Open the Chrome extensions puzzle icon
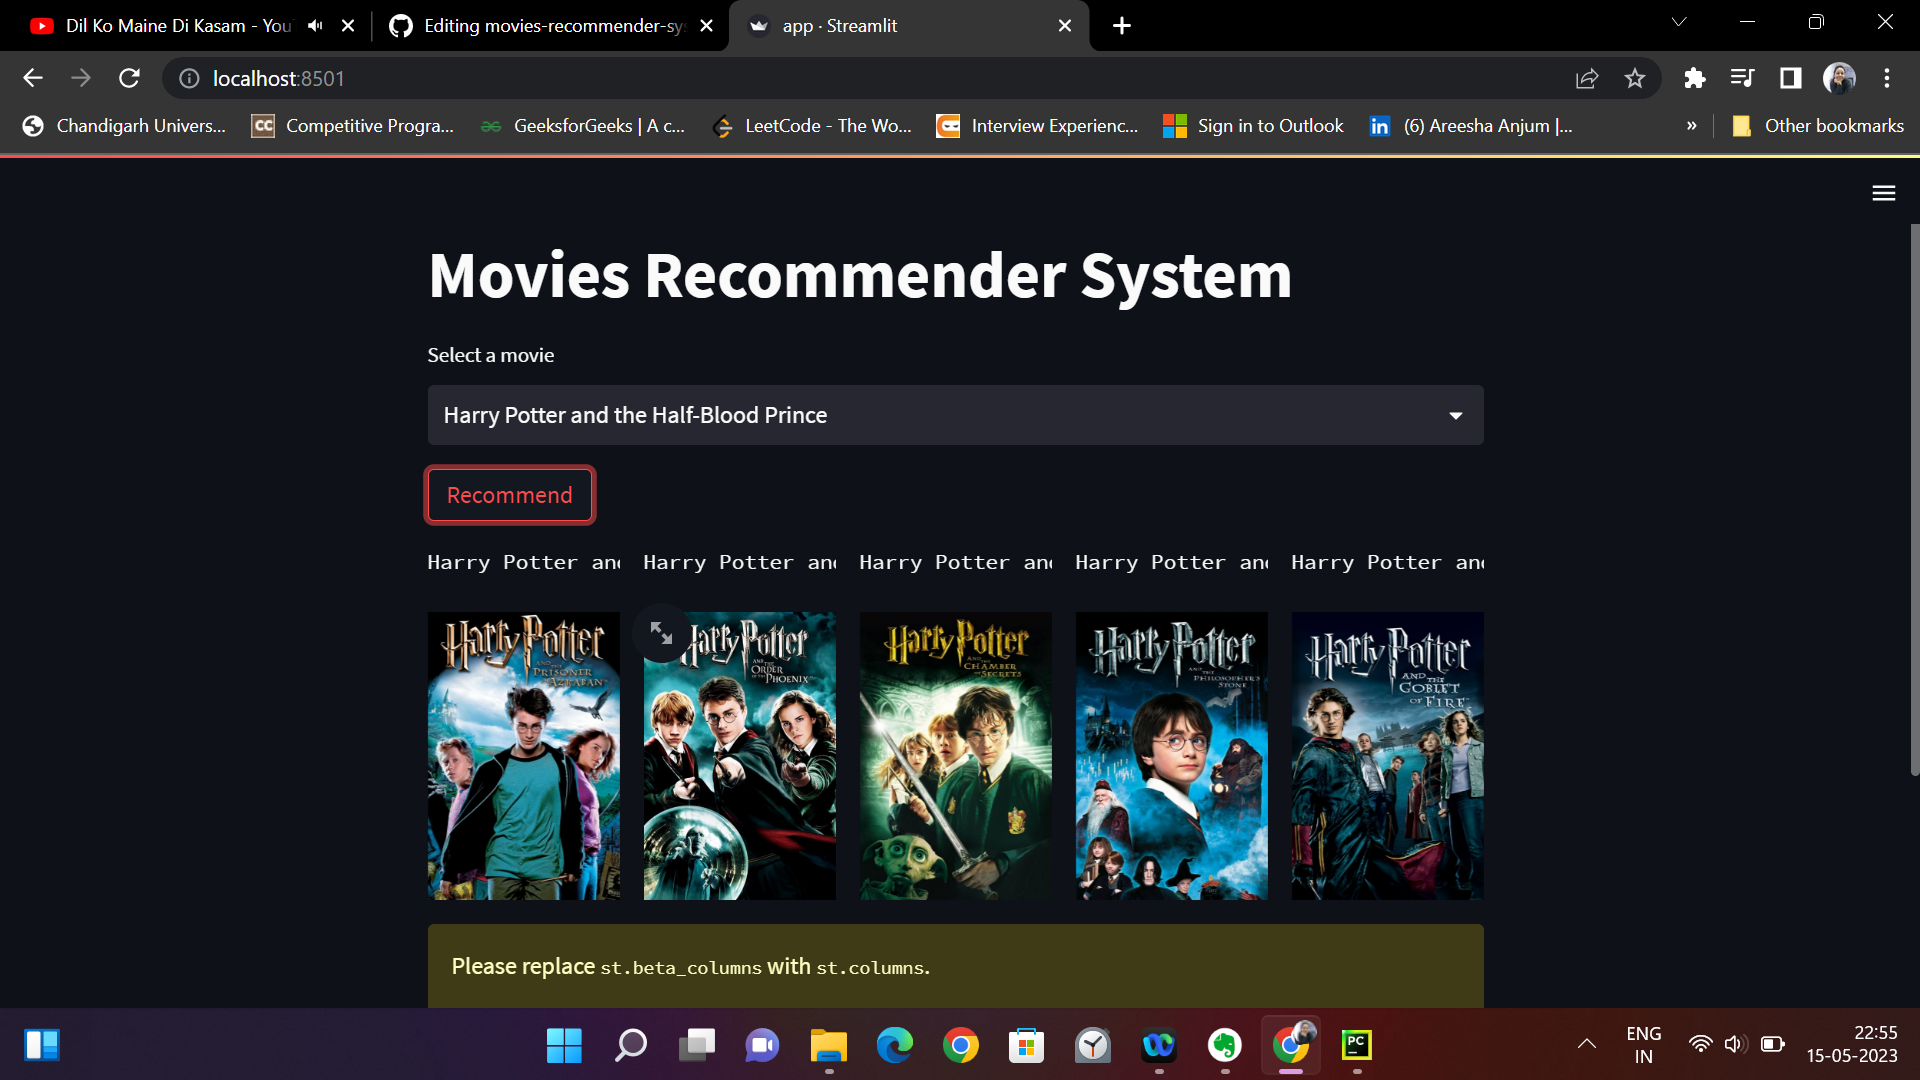The image size is (1920, 1080). [x=1695, y=78]
